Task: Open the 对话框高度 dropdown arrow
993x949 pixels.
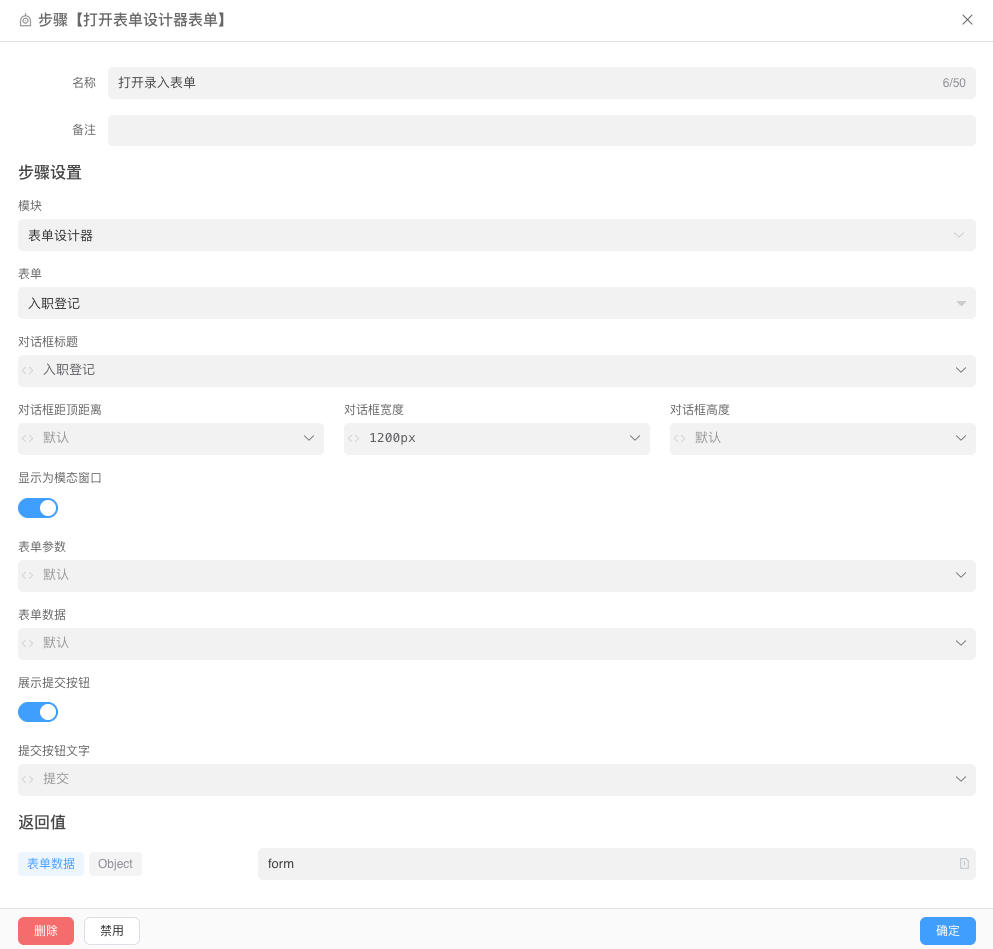Action: click(960, 438)
